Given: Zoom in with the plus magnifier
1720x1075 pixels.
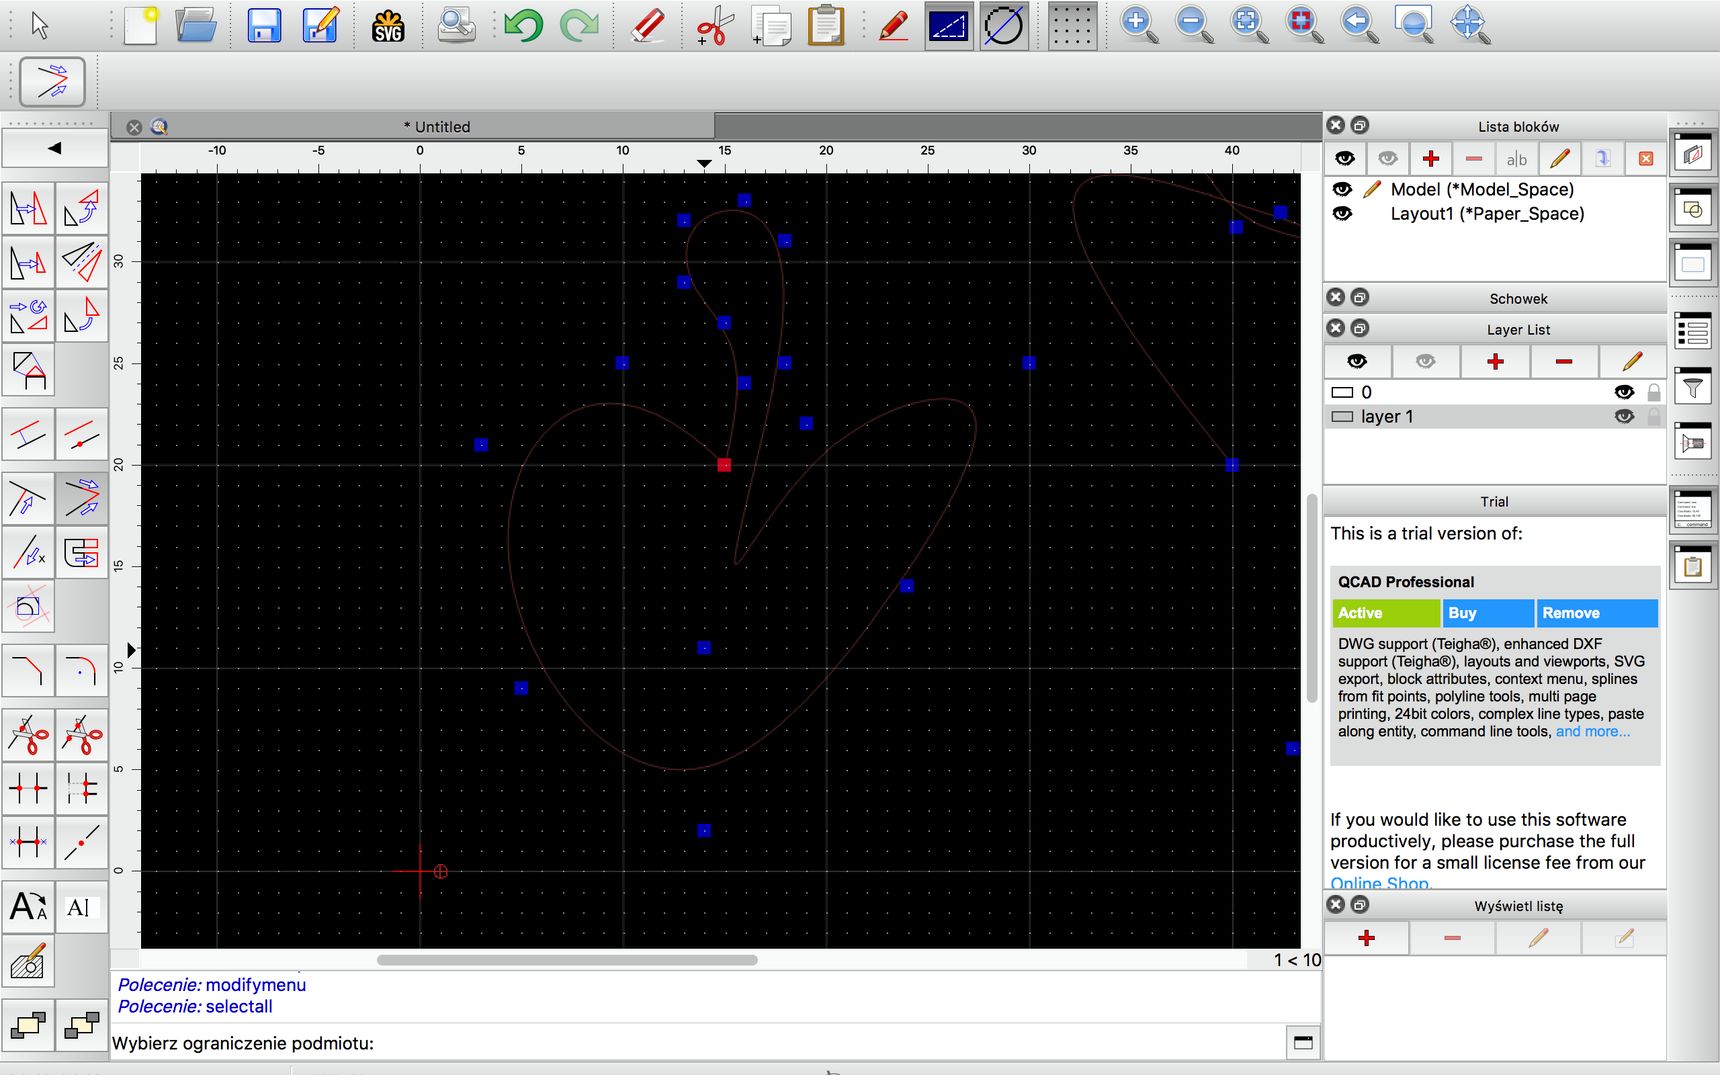Looking at the screenshot, I should 1138,25.
